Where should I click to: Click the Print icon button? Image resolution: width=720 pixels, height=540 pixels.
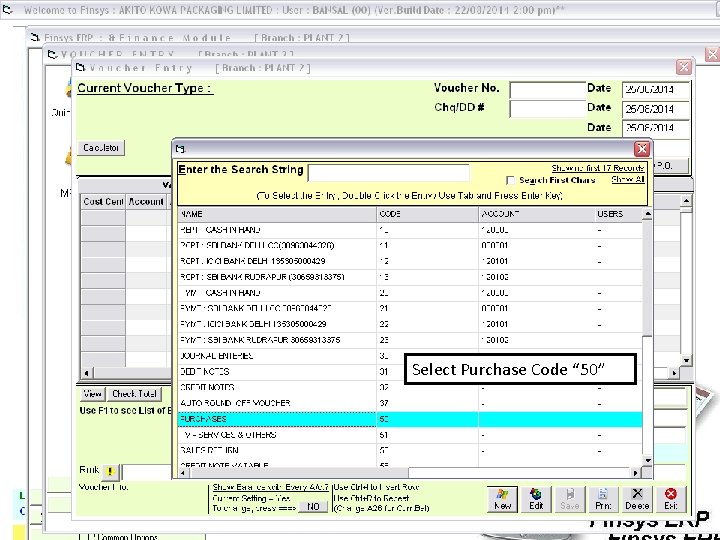coord(603,499)
